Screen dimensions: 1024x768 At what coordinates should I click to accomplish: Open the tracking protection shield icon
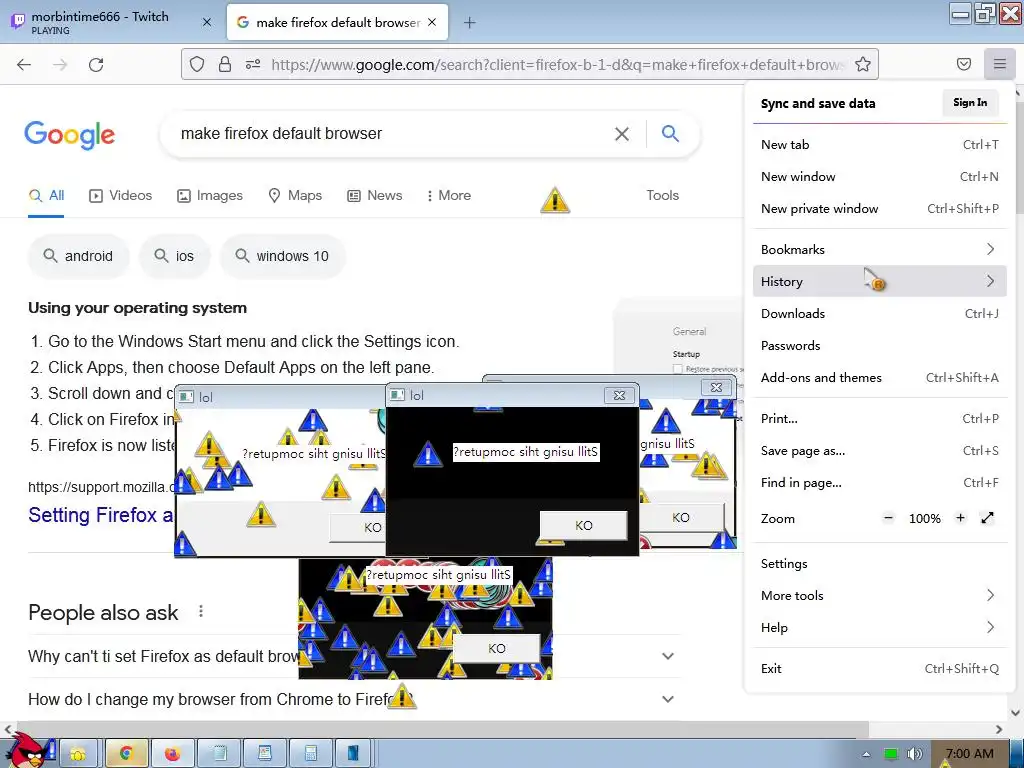(x=197, y=64)
